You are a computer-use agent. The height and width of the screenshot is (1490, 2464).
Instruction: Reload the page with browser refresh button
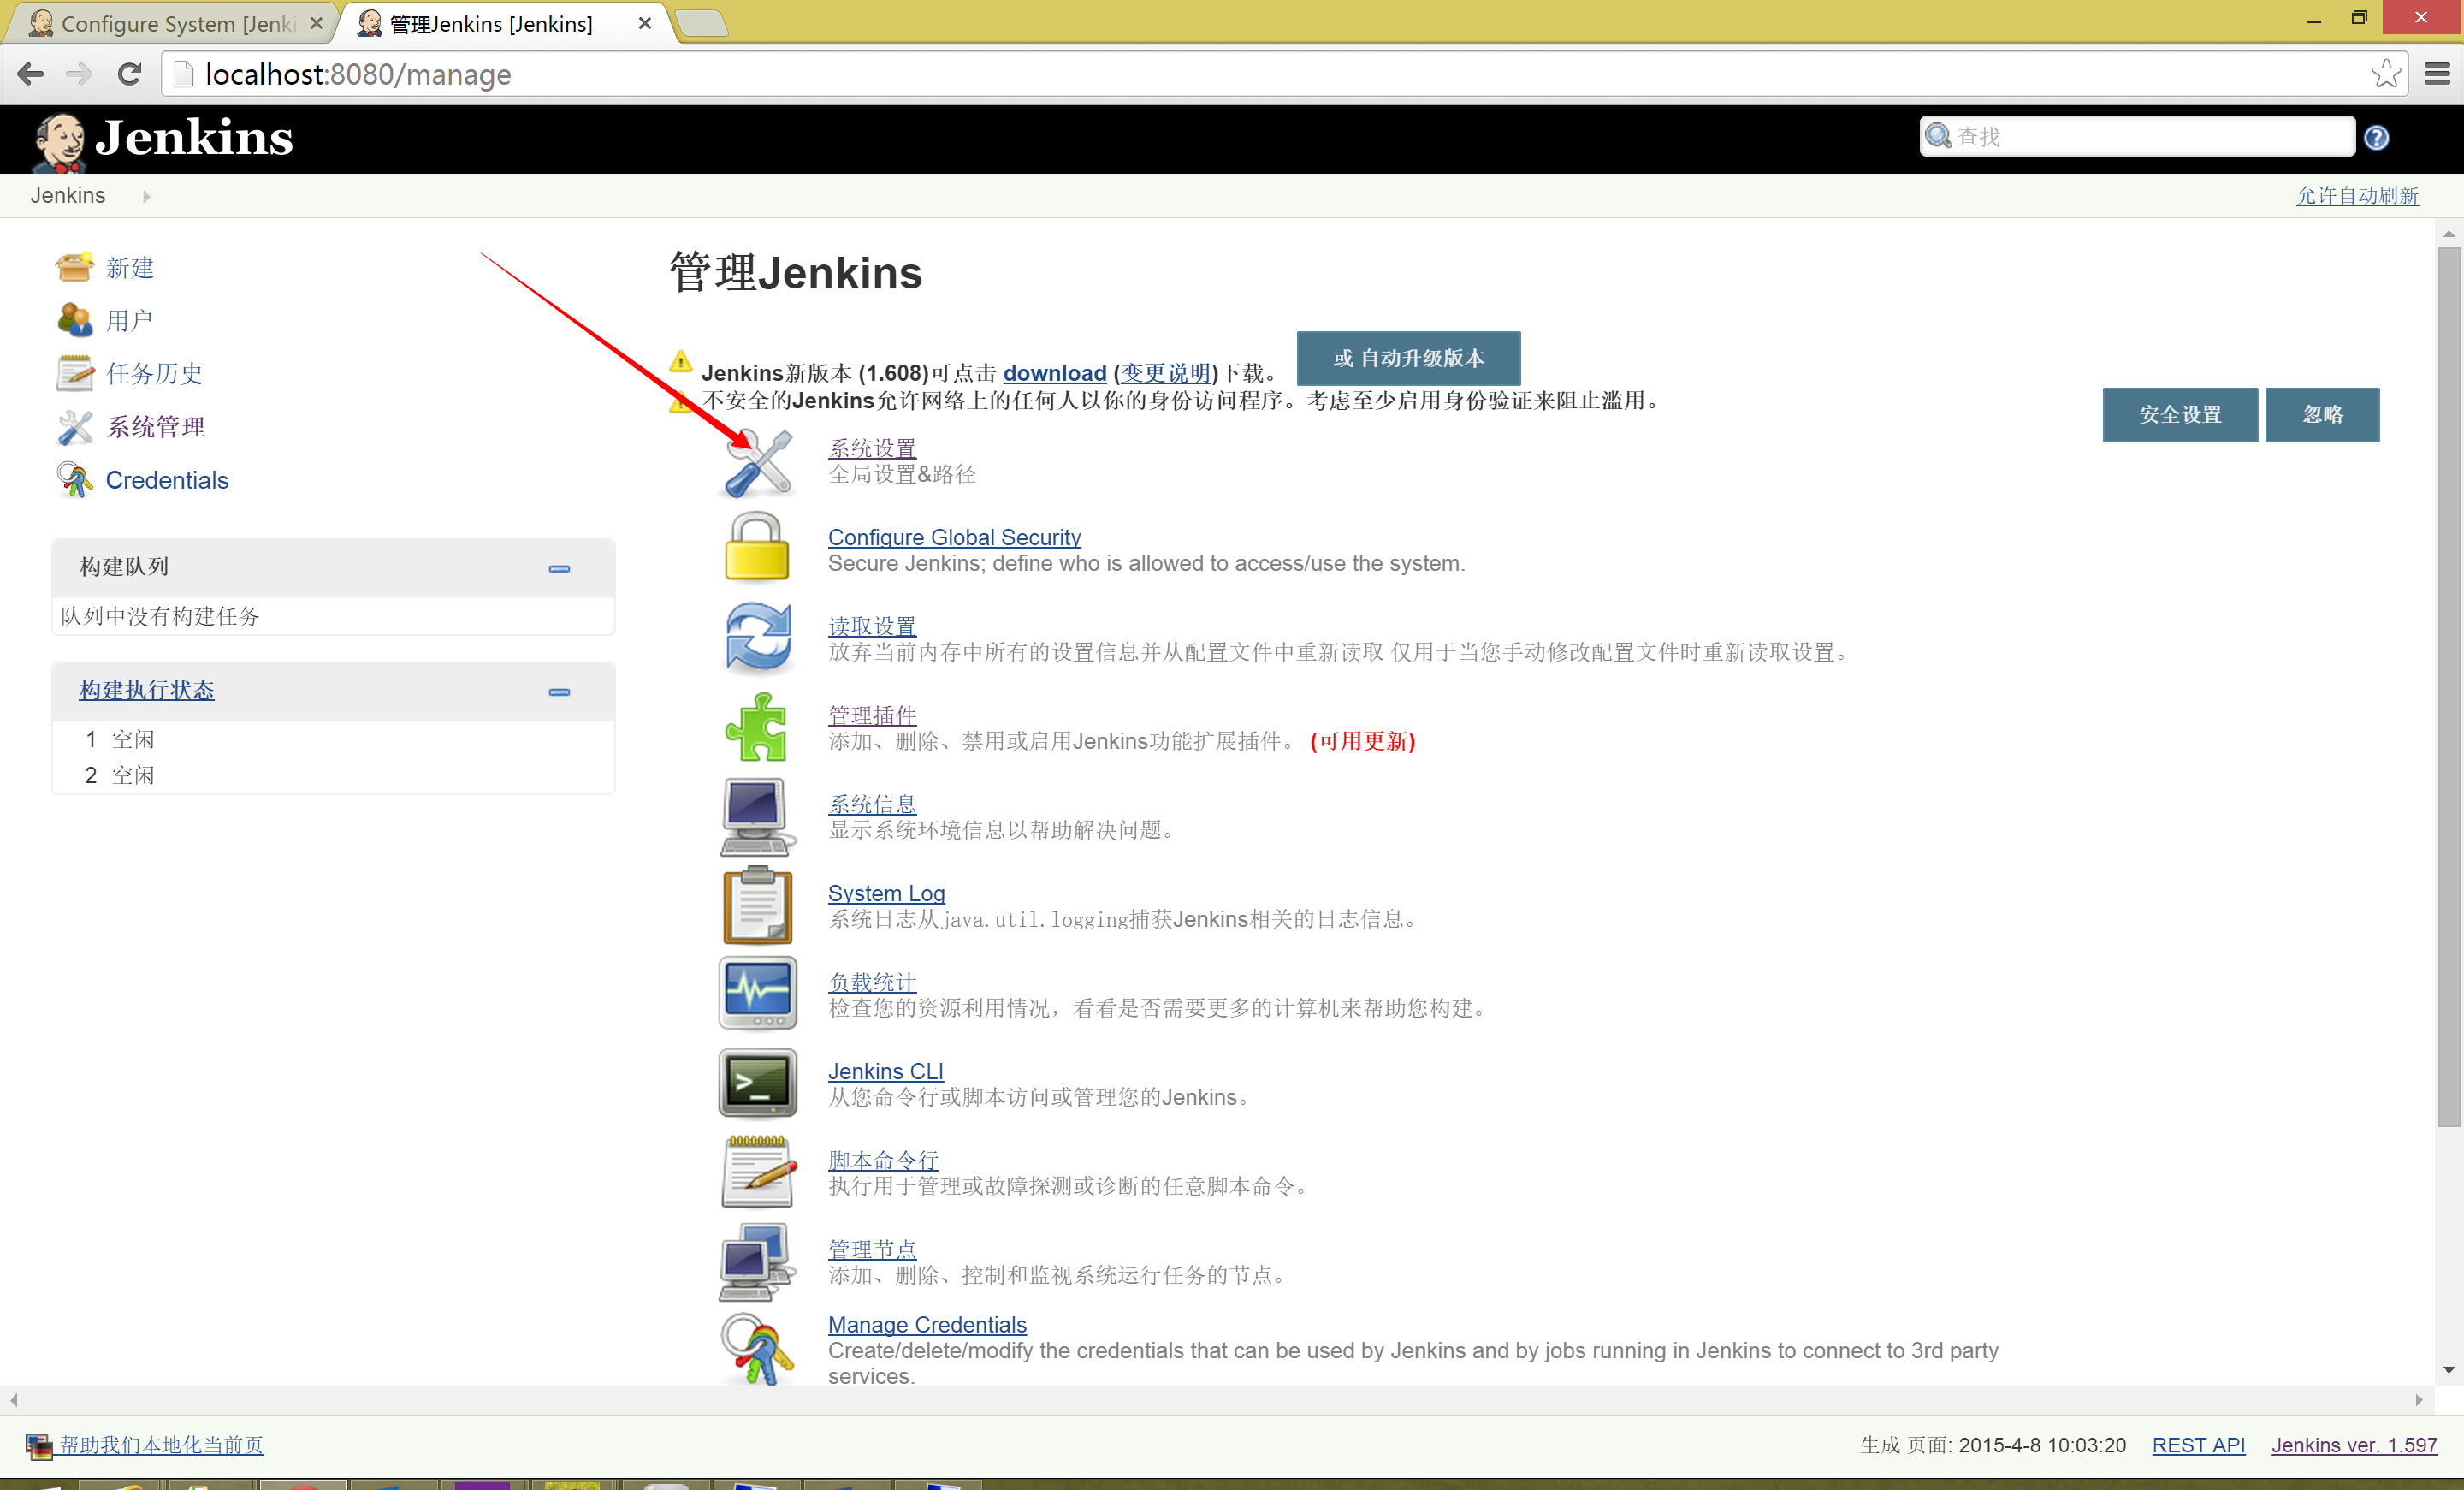(129, 74)
